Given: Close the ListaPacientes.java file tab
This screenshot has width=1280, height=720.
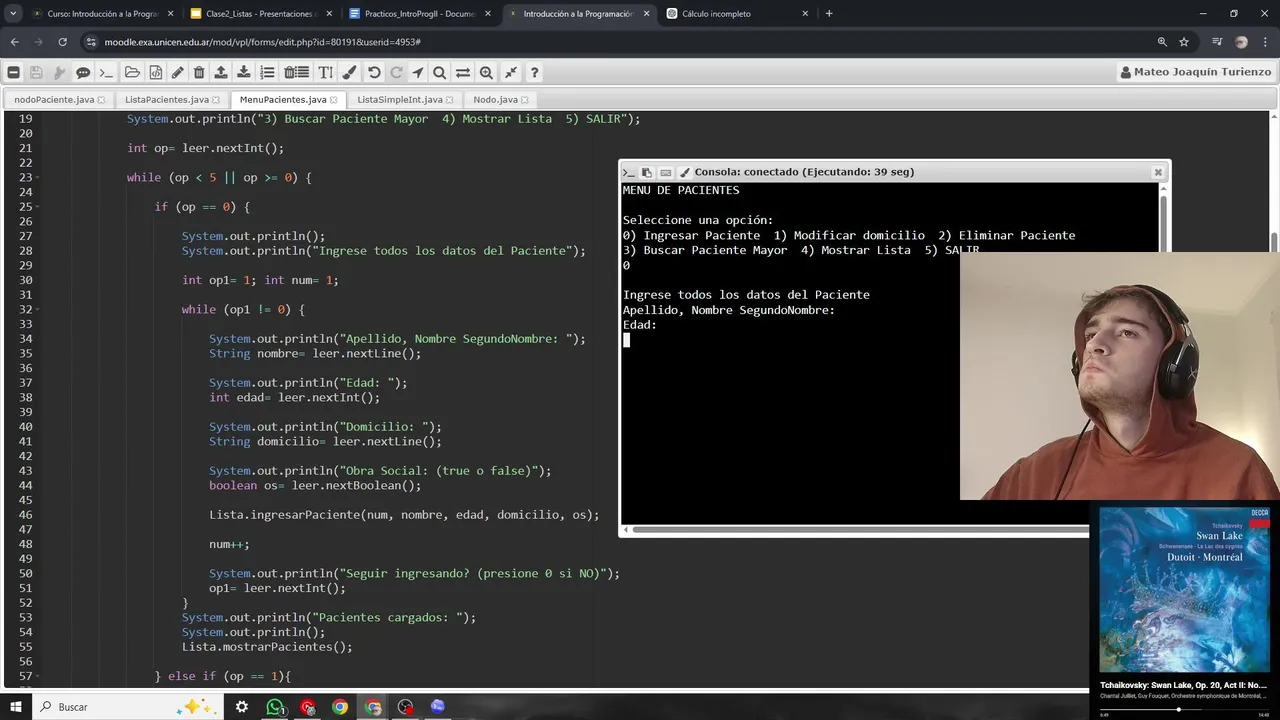Looking at the screenshot, I should 215,100.
